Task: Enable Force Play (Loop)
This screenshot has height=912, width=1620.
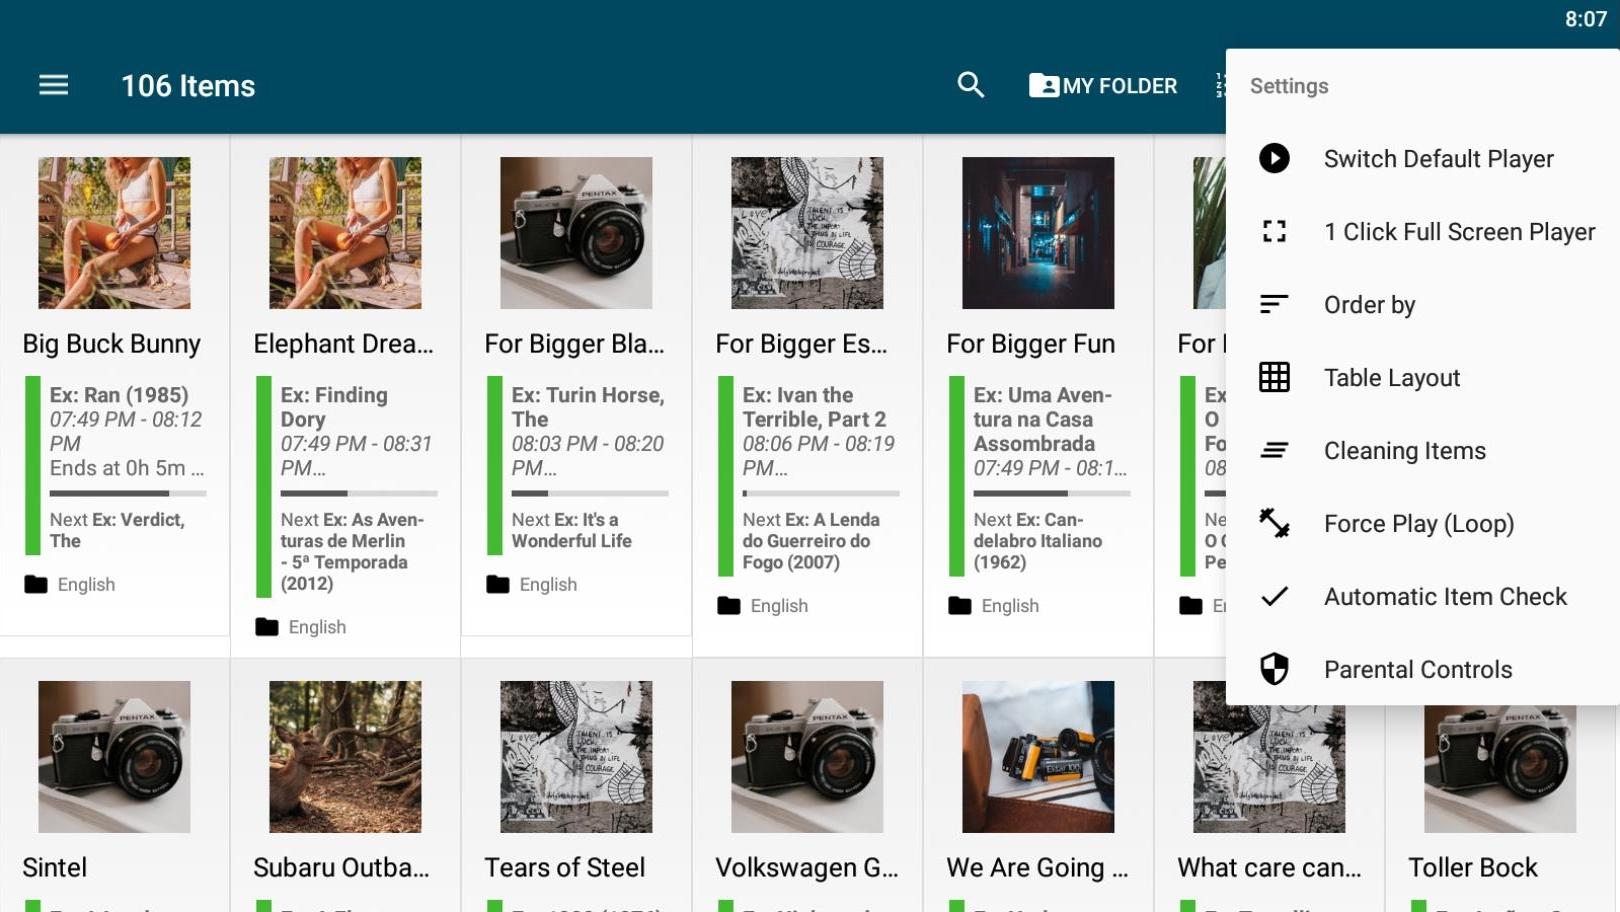Action: click(1422, 523)
